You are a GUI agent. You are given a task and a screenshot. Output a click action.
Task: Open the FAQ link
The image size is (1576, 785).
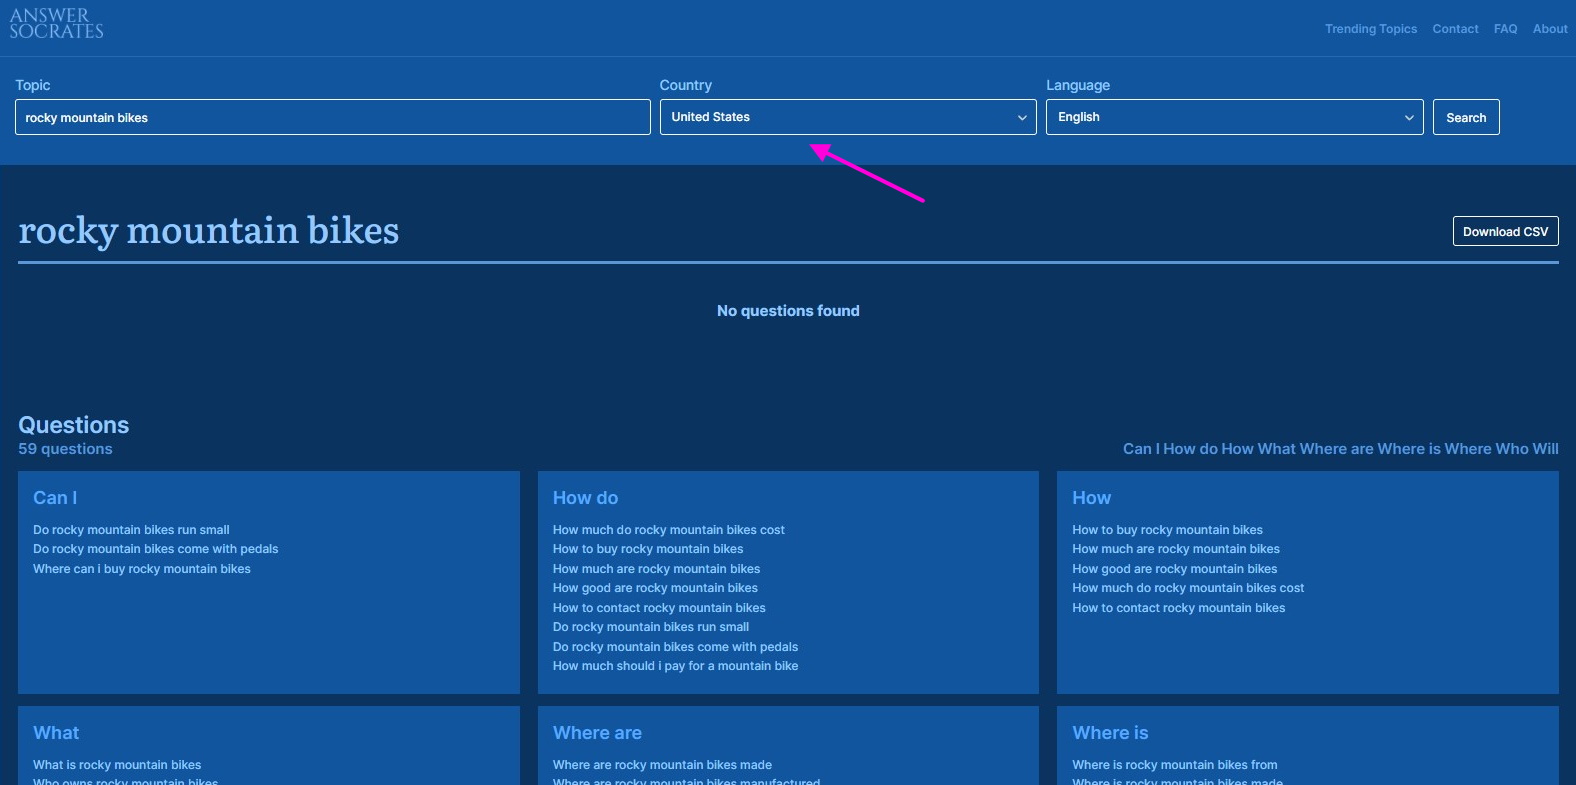(1505, 29)
